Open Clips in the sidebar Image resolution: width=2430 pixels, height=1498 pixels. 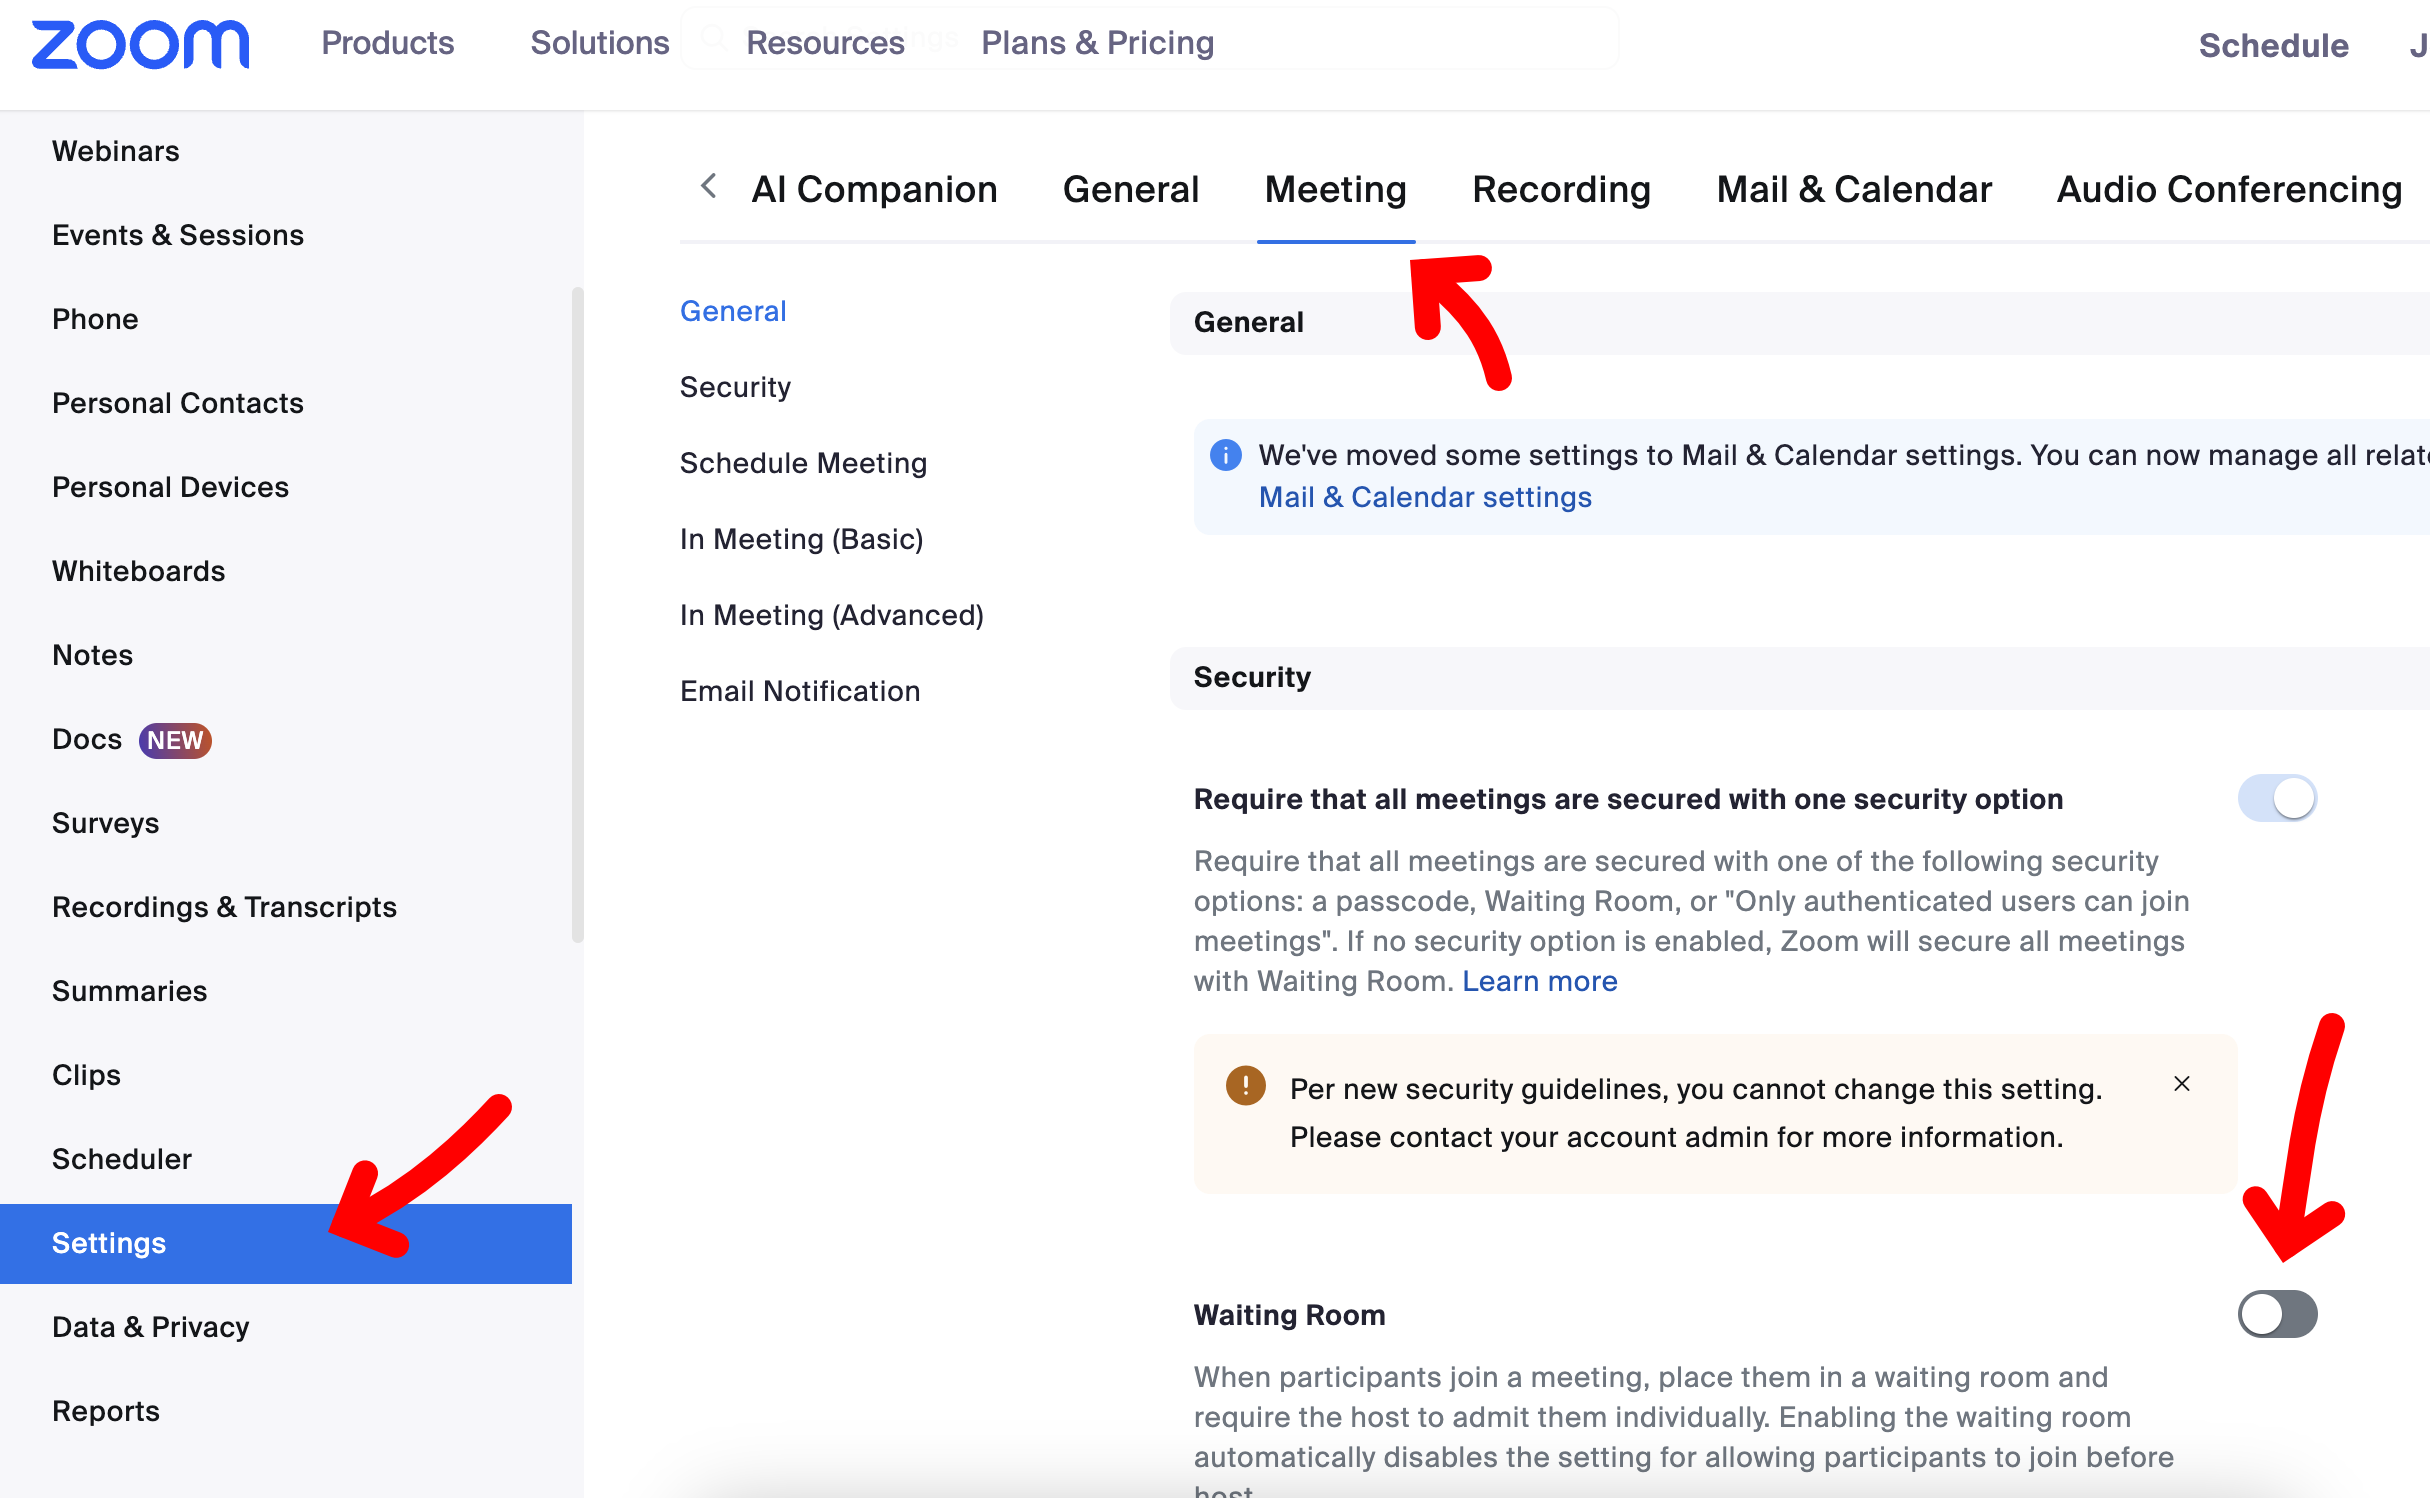86,1075
